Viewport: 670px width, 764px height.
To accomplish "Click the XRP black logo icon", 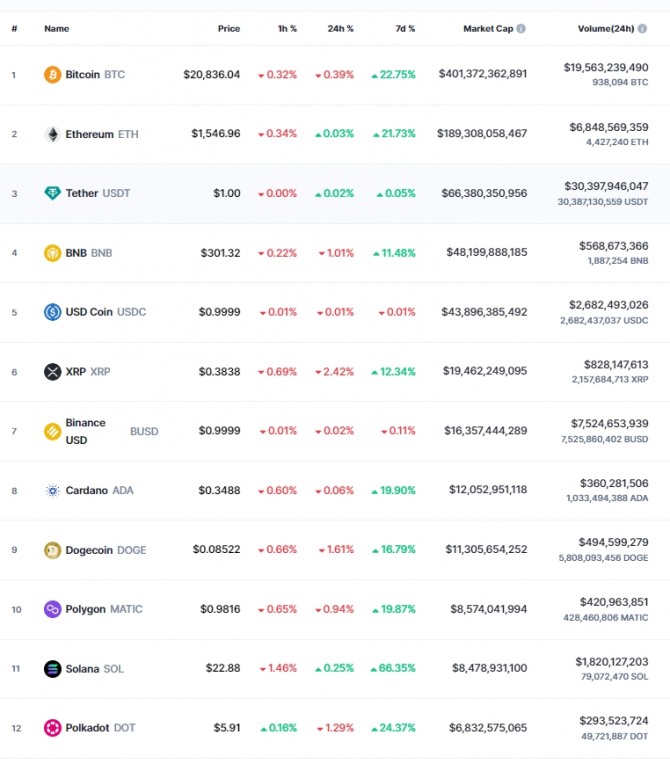I will (x=53, y=372).
